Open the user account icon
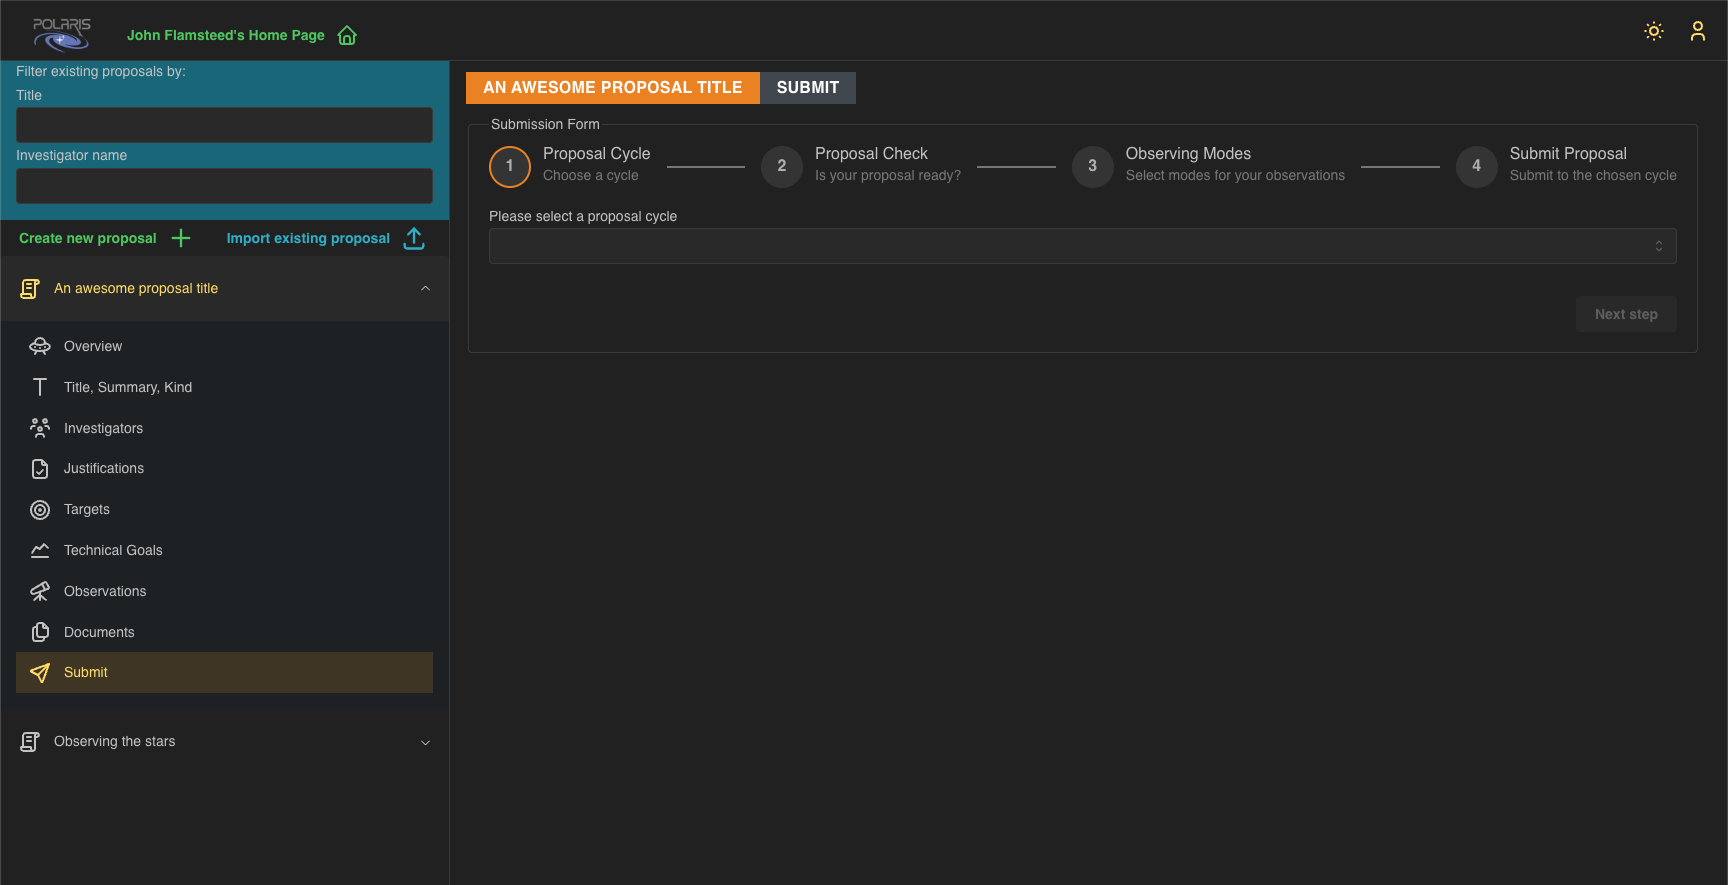 pos(1697,31)
